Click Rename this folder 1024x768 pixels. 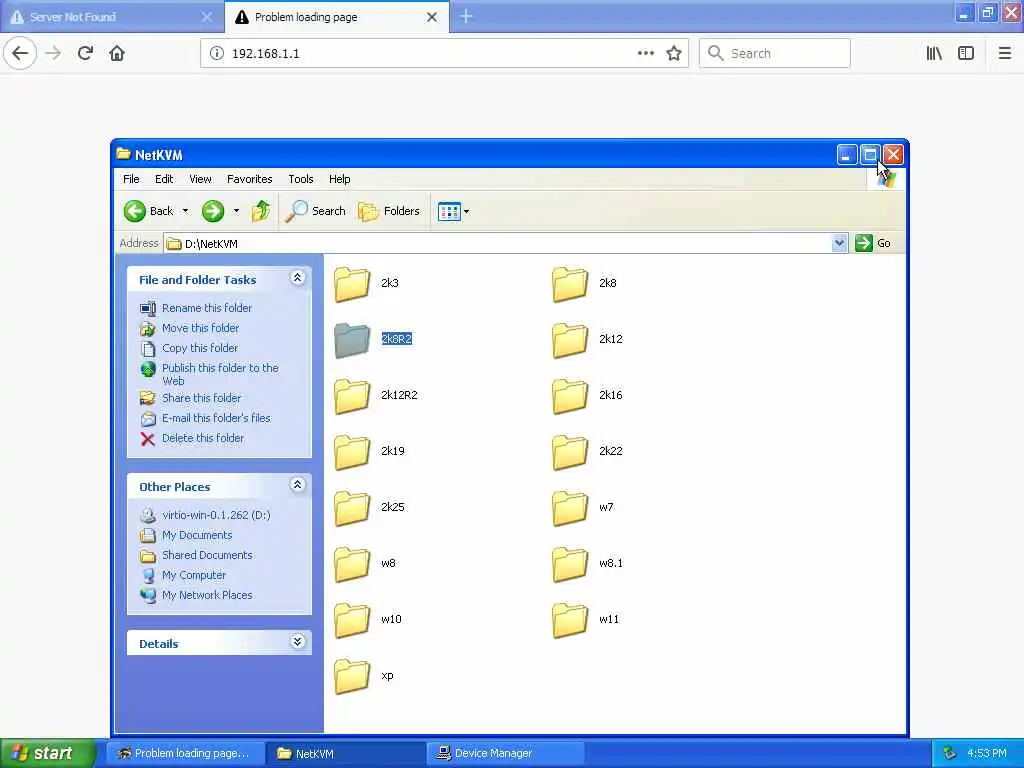207,308
